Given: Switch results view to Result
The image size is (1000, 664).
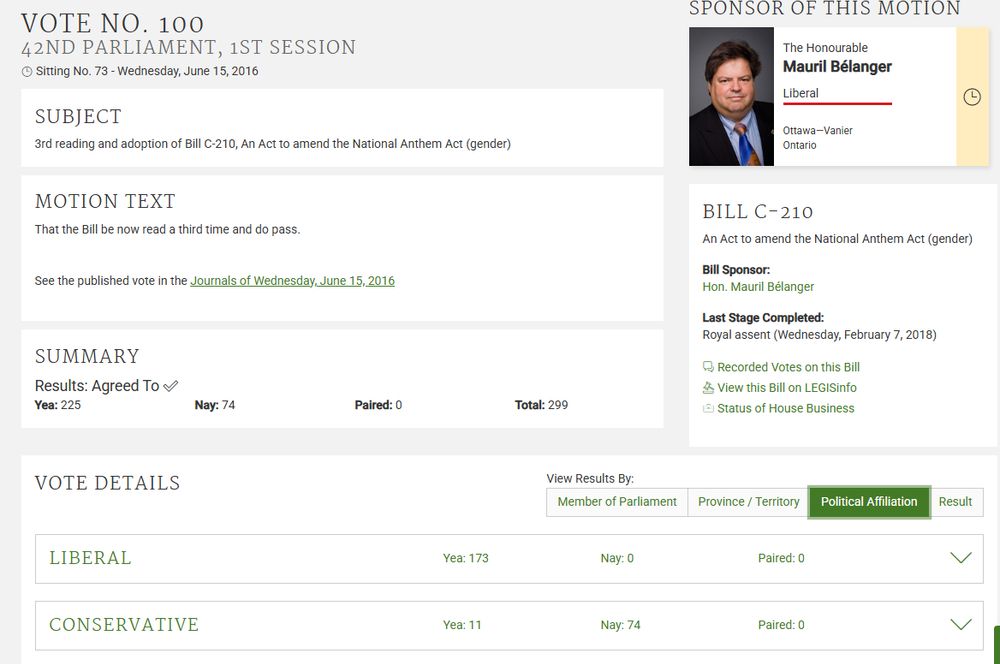Looking at the screenshot, I should click(955, 502).
